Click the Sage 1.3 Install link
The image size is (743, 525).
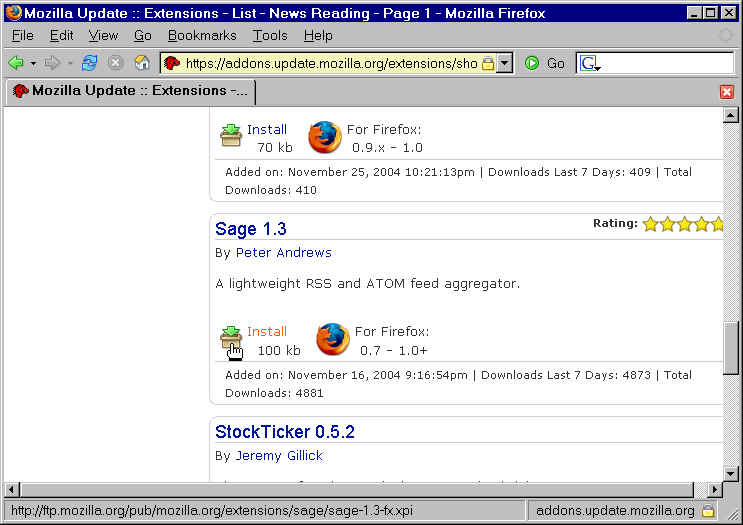click(x=267, y=331)
